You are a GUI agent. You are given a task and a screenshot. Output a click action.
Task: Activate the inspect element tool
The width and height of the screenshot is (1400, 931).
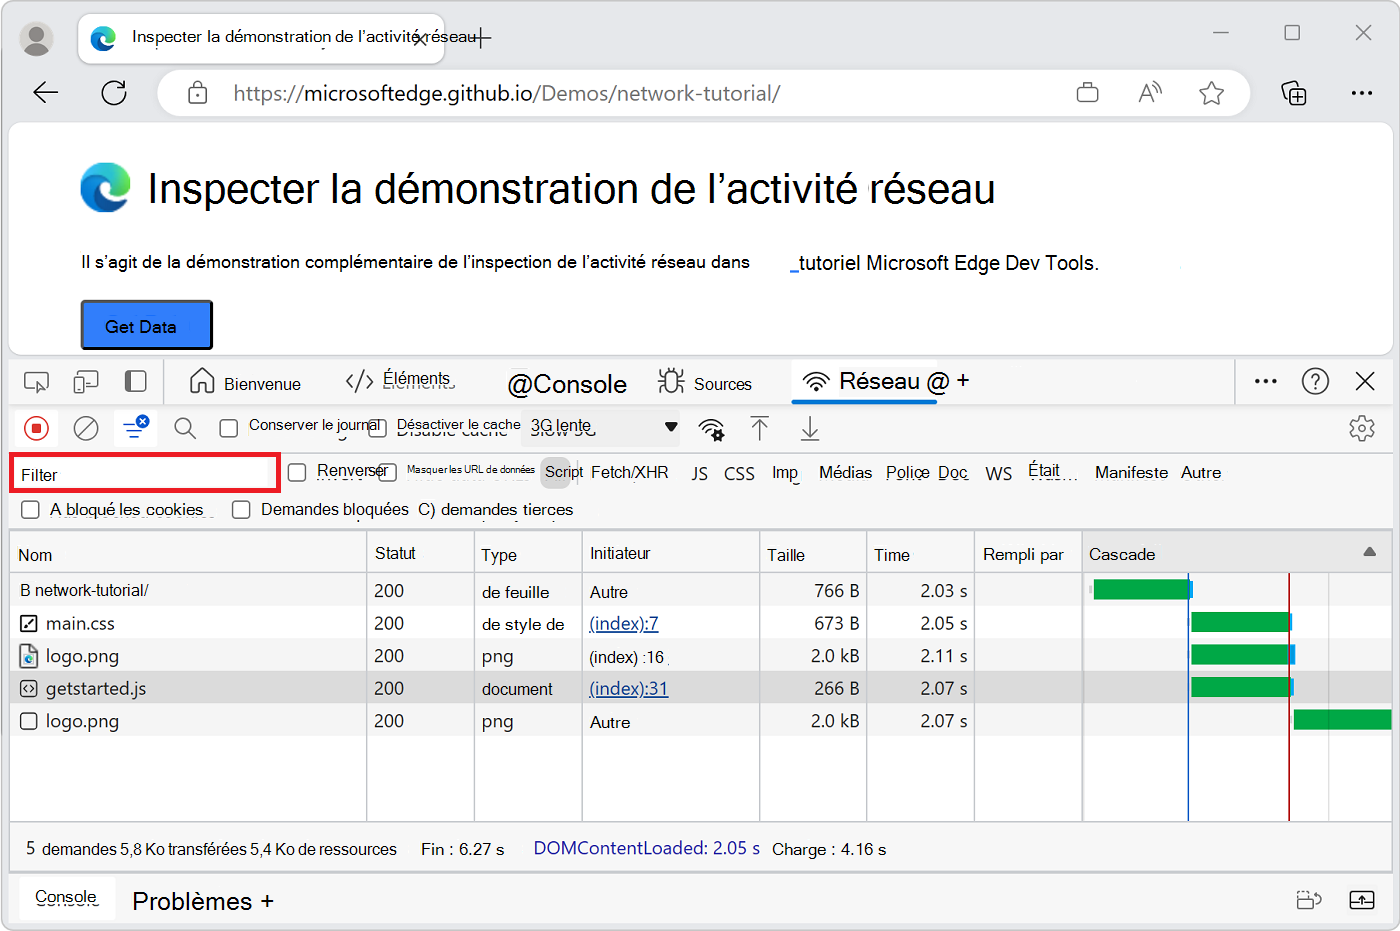coord(36,382)
